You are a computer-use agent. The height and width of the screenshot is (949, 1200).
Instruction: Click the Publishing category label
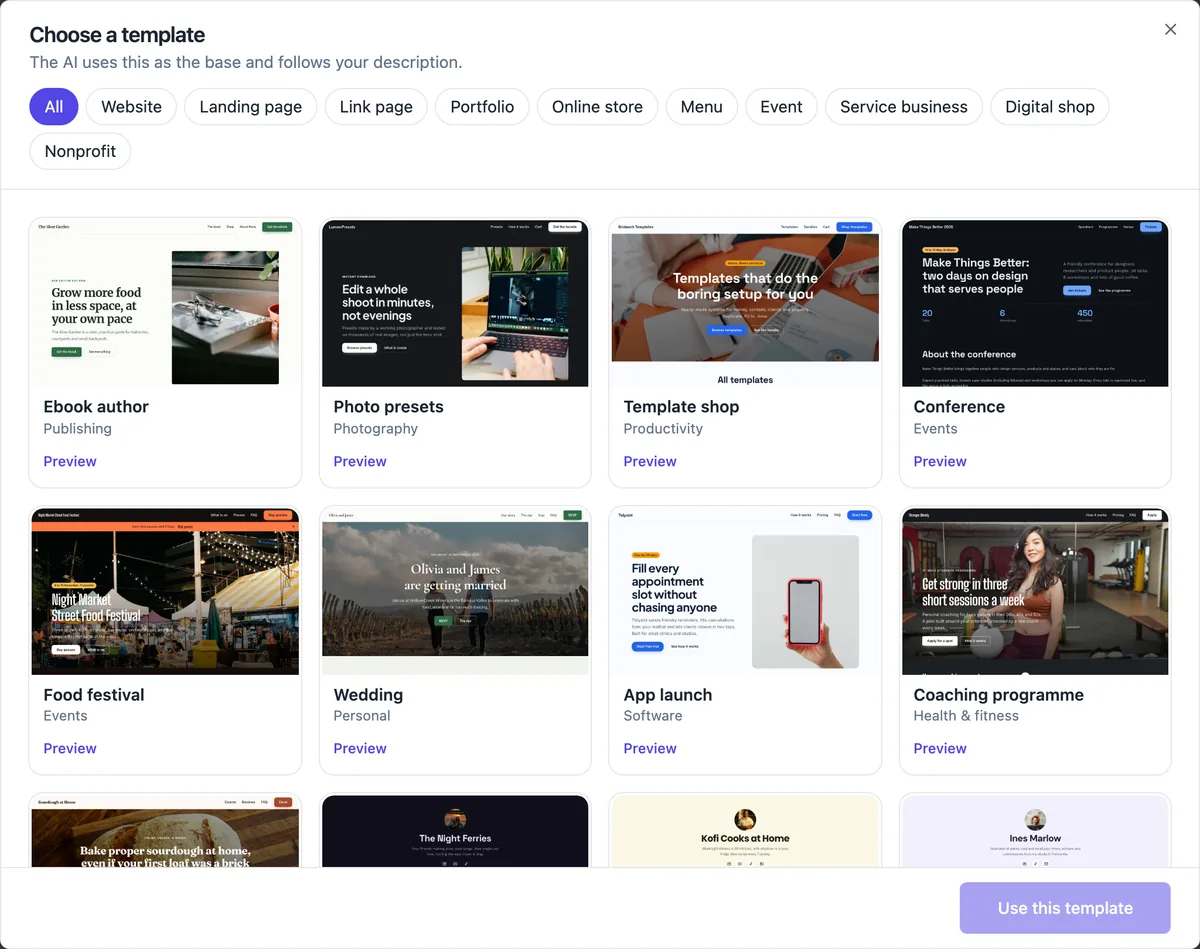coord(78,429)
